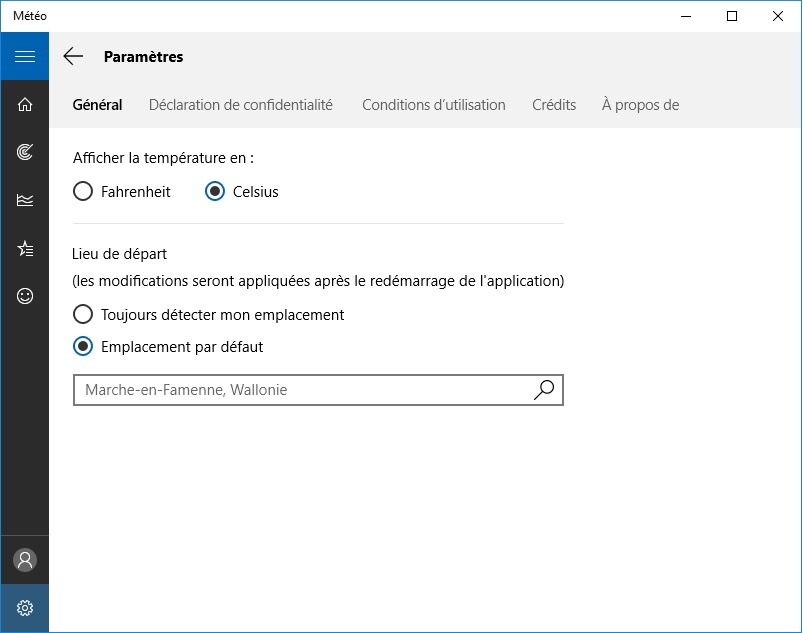Open the hamburger navigation menu
The image size is (803, 633).
[x=25, y=56]
